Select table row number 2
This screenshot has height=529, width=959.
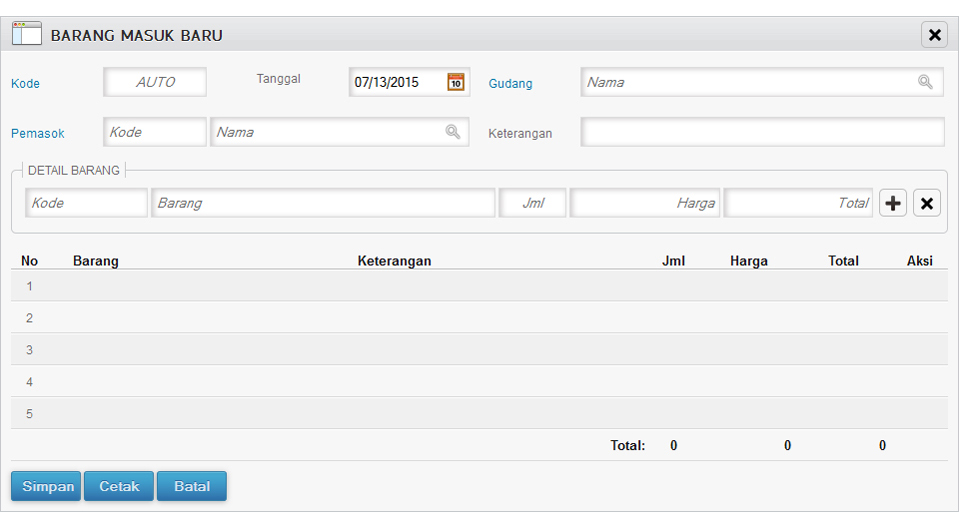tap(480, 317)
